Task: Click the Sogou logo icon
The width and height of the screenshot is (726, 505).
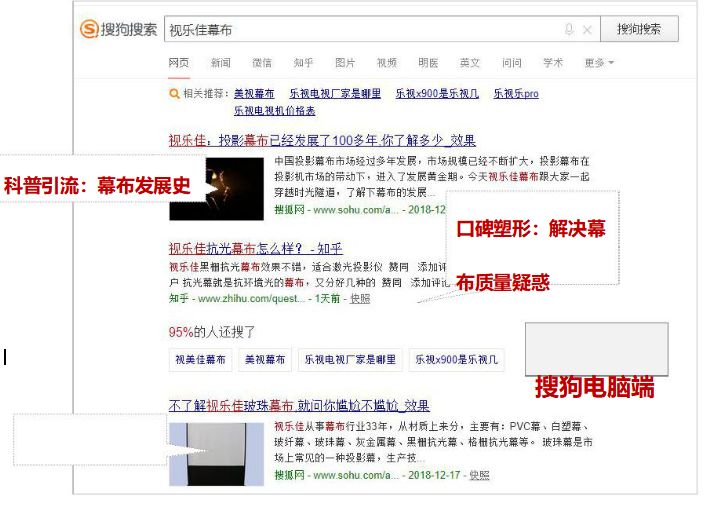Action: click(x=89, y=29)
